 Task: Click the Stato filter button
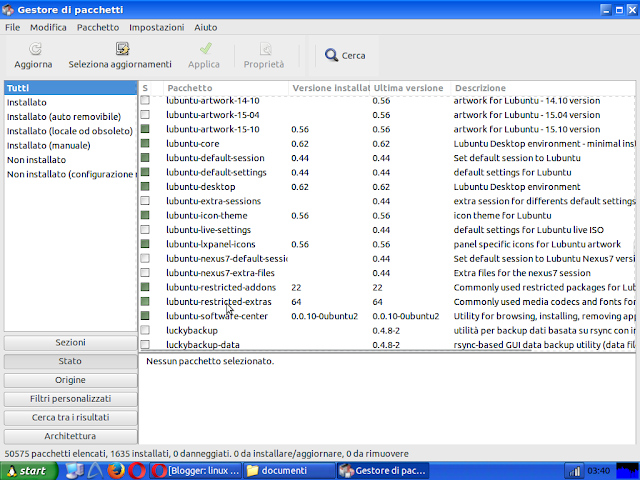coord(71,361)
